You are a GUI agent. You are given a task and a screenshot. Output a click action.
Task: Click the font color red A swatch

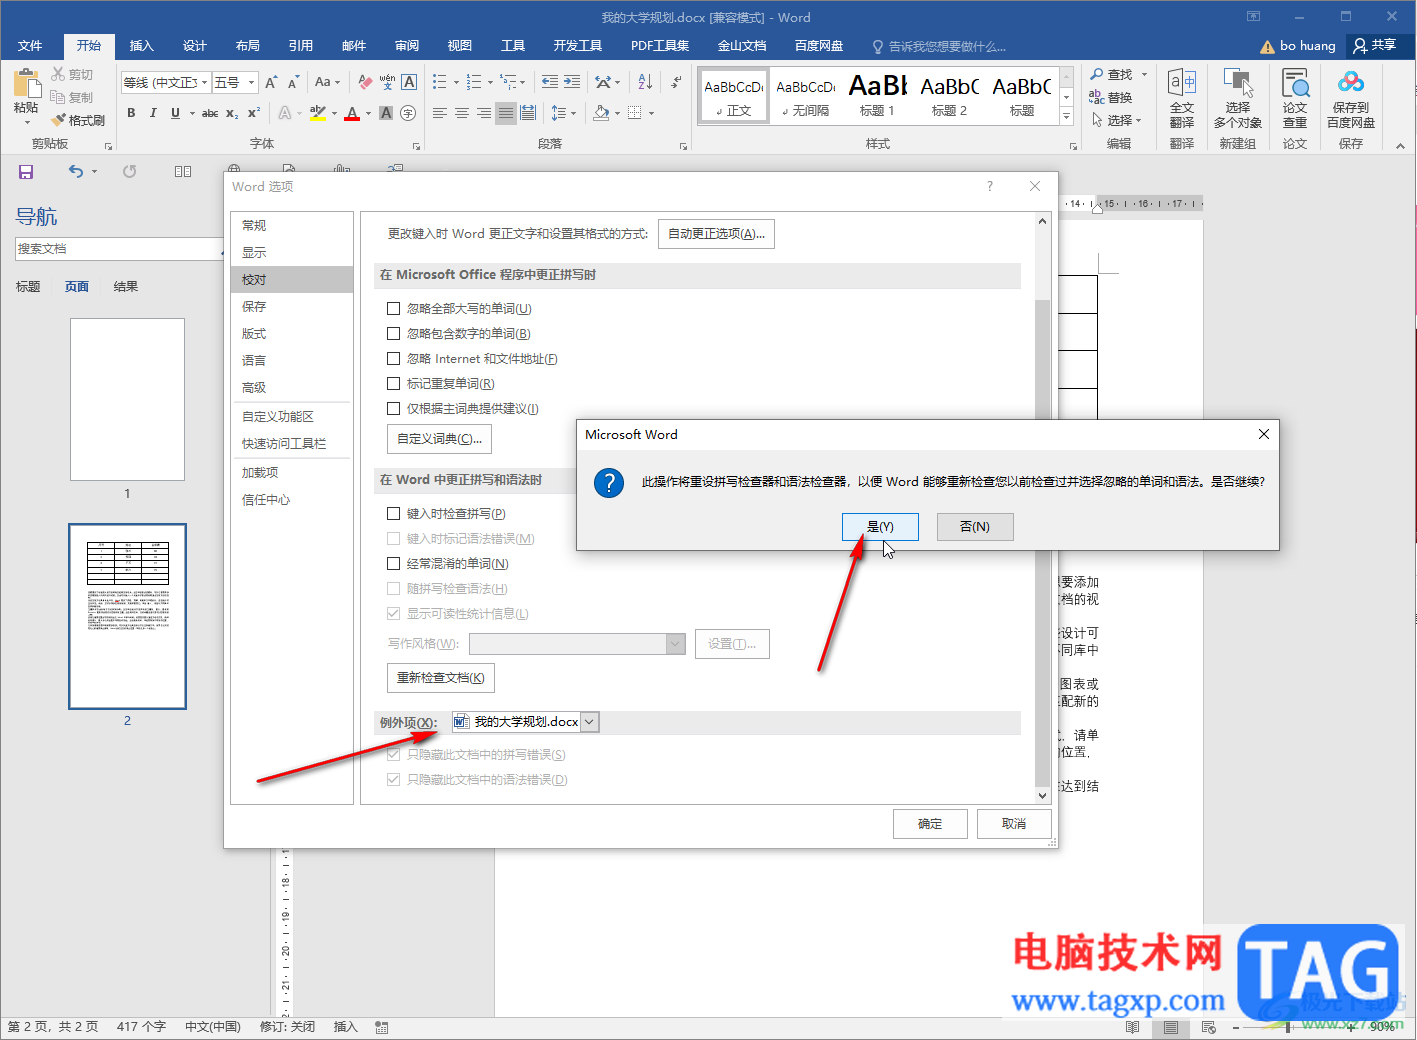352,113
